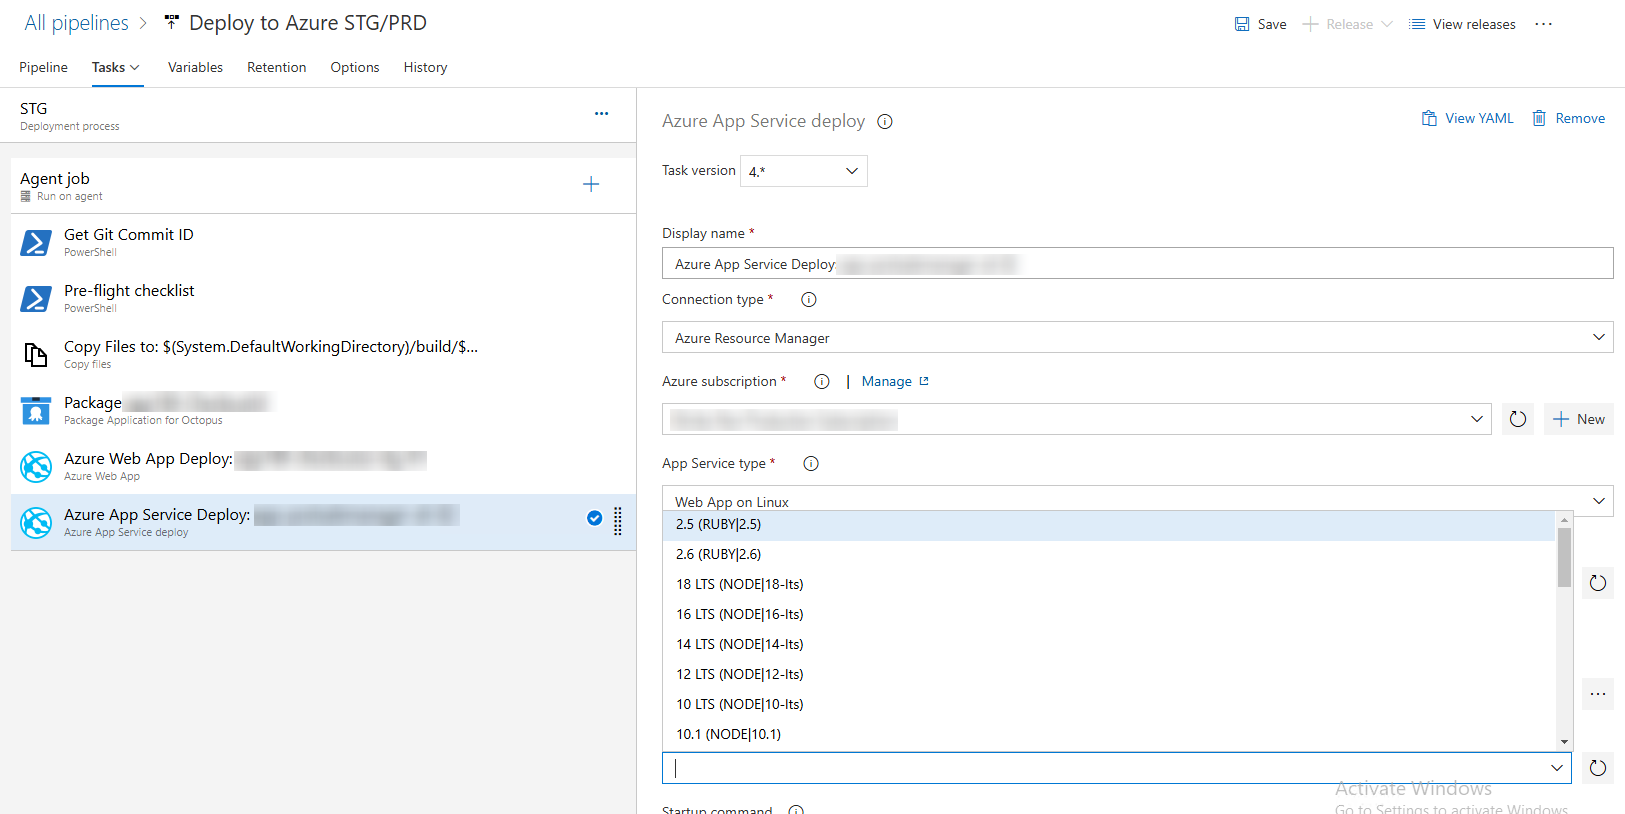Switch to the Pipeline tab

pyautogui.click(x=43, y=67)
